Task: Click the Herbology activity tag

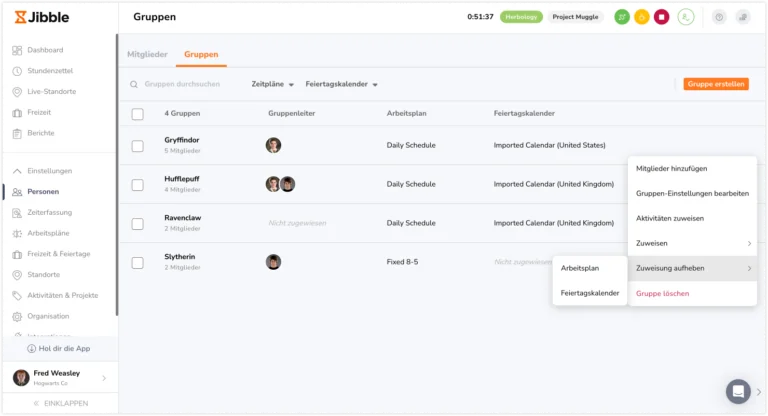Action: [521, 17]
